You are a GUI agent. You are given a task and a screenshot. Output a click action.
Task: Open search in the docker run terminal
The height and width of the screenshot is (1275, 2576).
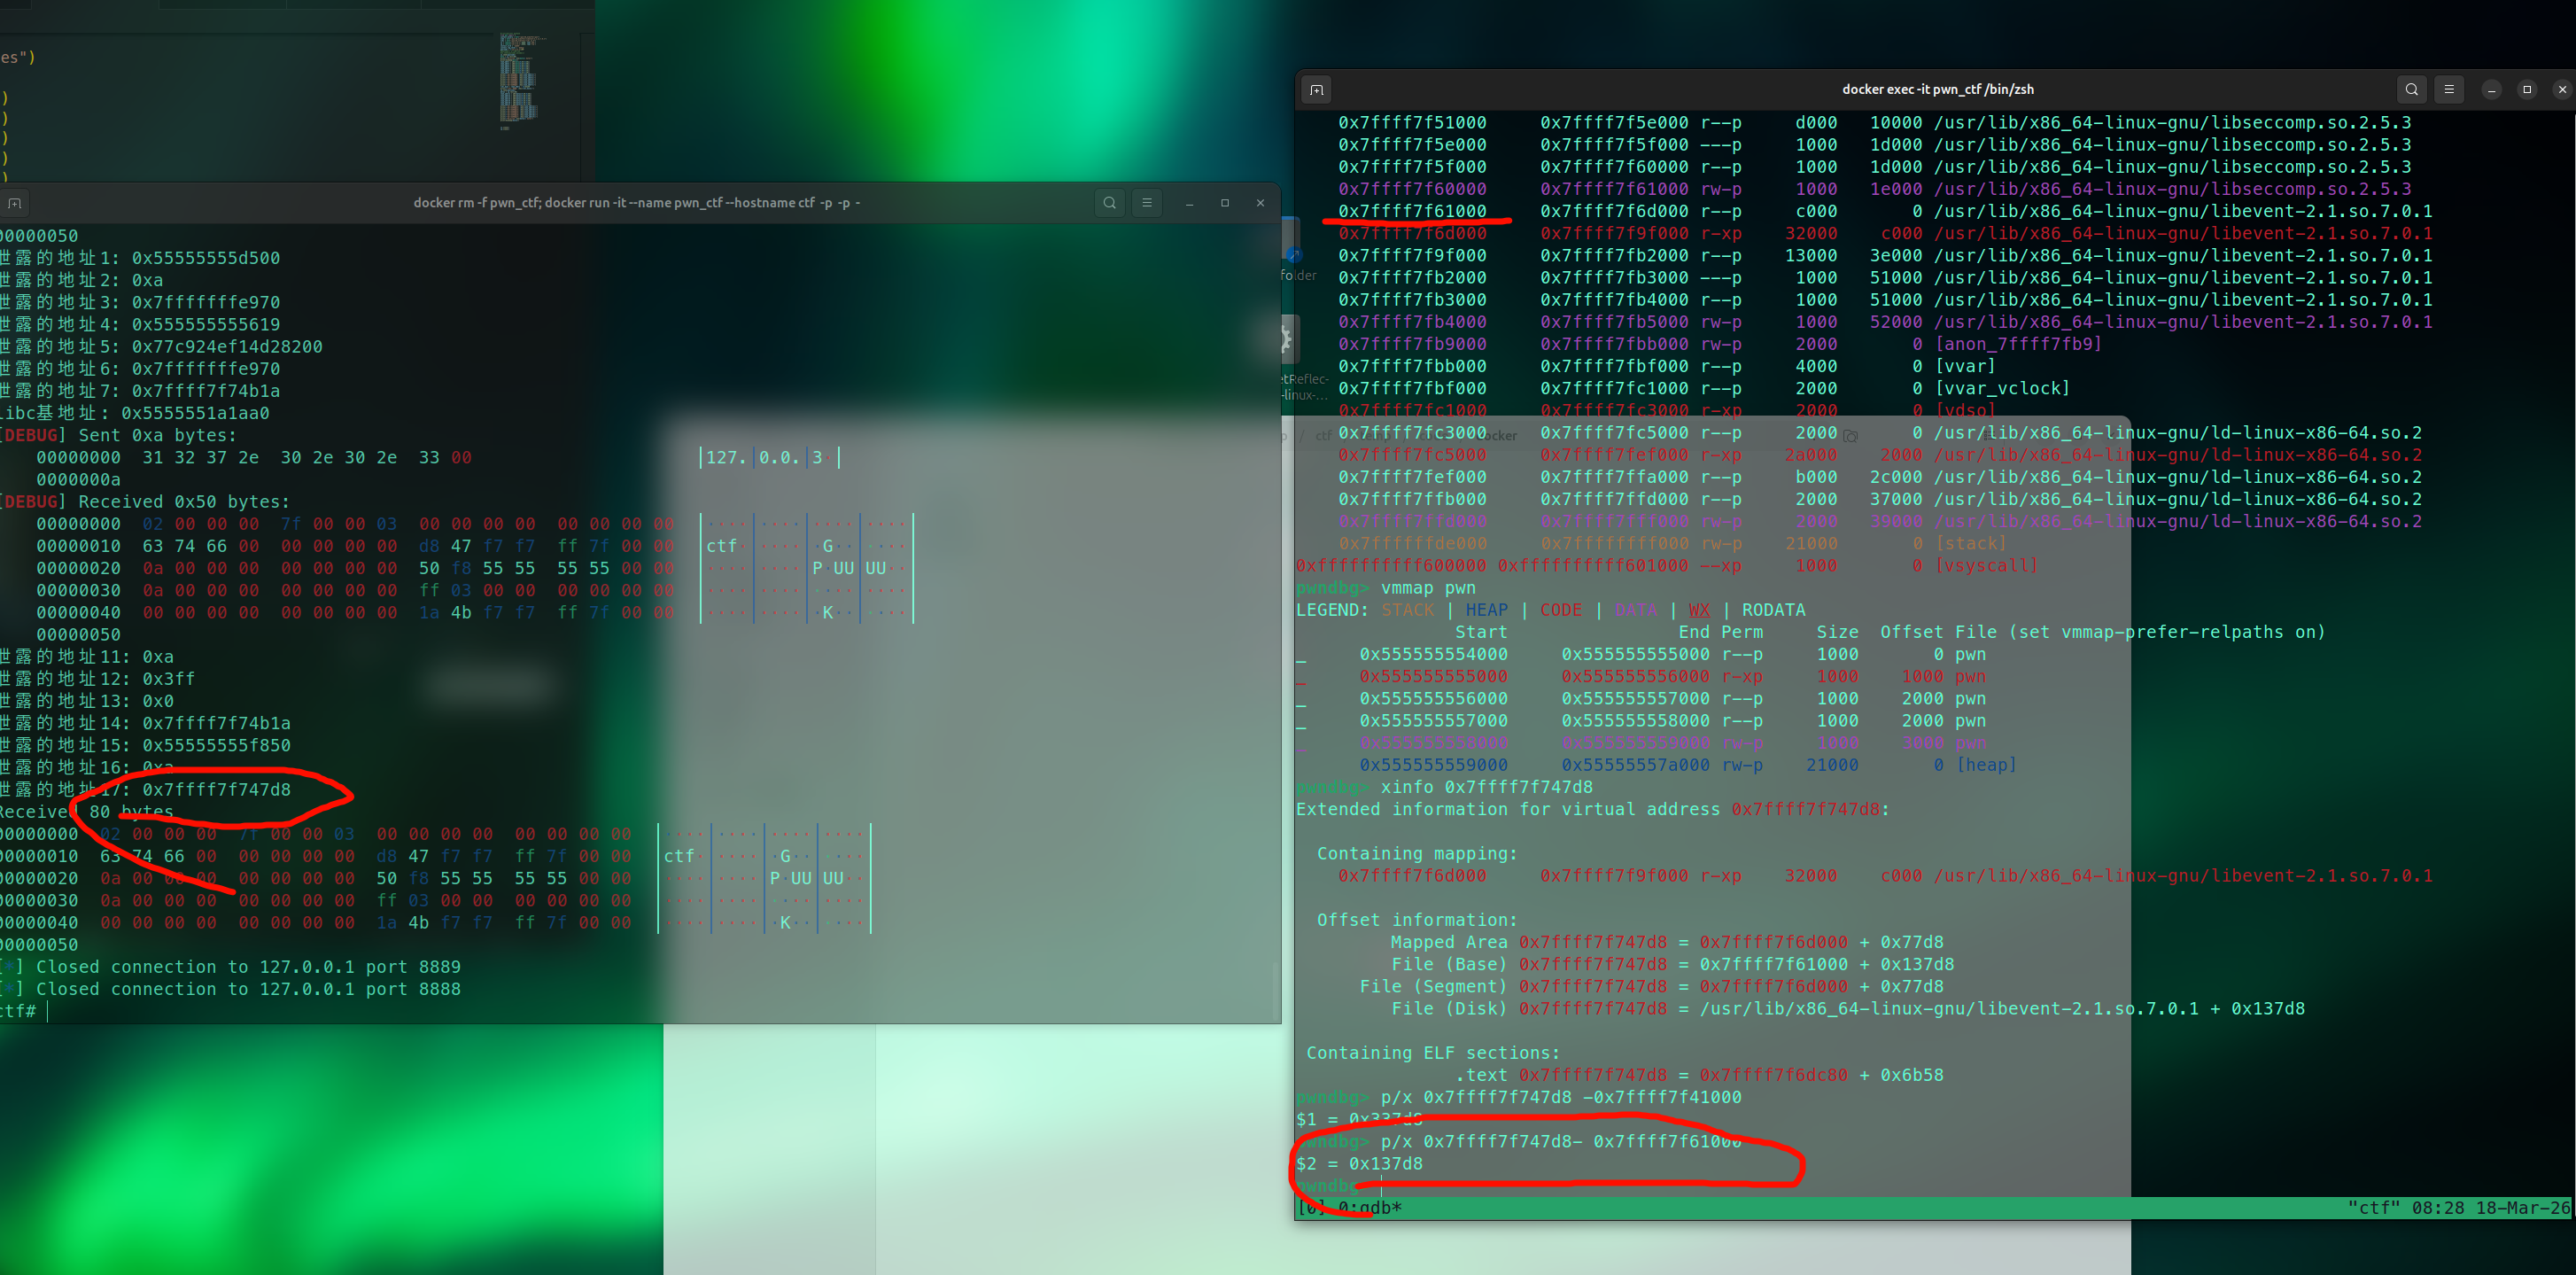pyautogui.click(x=1109, y=203)
